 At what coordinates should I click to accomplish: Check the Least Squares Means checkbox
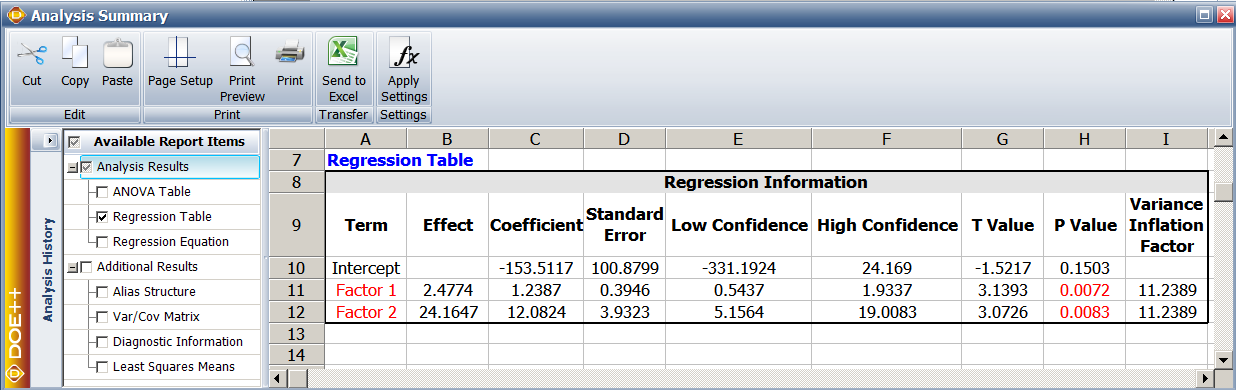(102, 367)
